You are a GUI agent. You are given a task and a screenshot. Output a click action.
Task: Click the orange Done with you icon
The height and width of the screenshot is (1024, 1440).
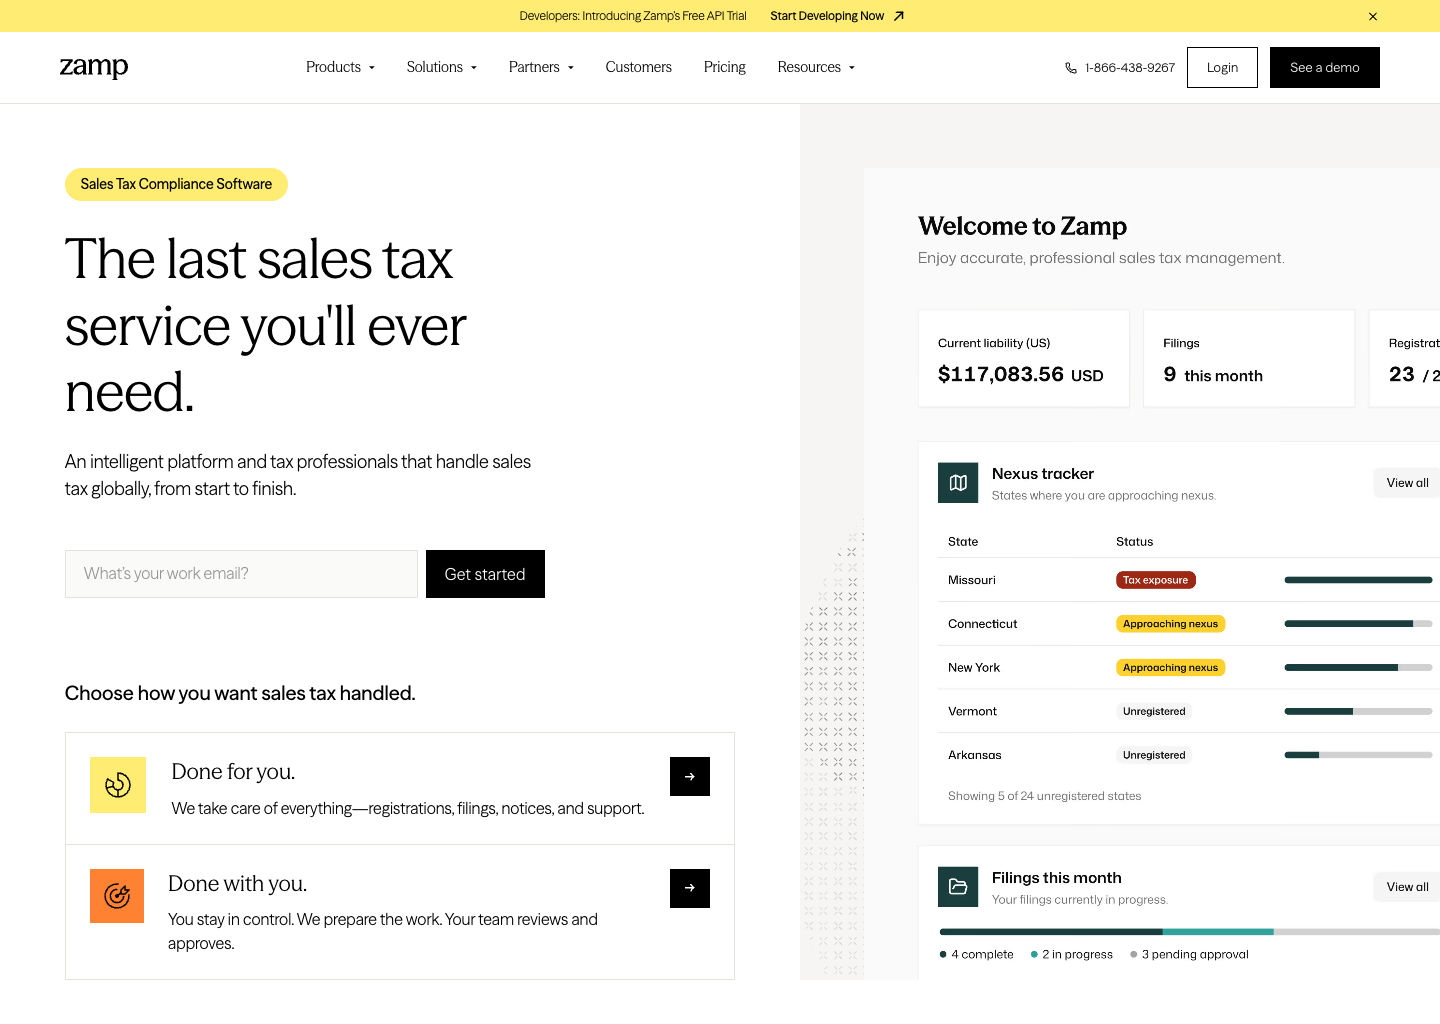tap(117, 896)
